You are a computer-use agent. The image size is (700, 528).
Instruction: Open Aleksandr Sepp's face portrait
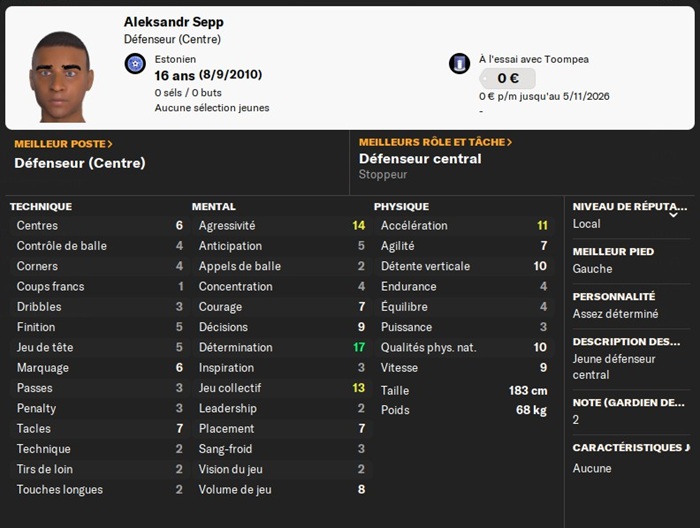pyautogui.click(x=61, y=77)
